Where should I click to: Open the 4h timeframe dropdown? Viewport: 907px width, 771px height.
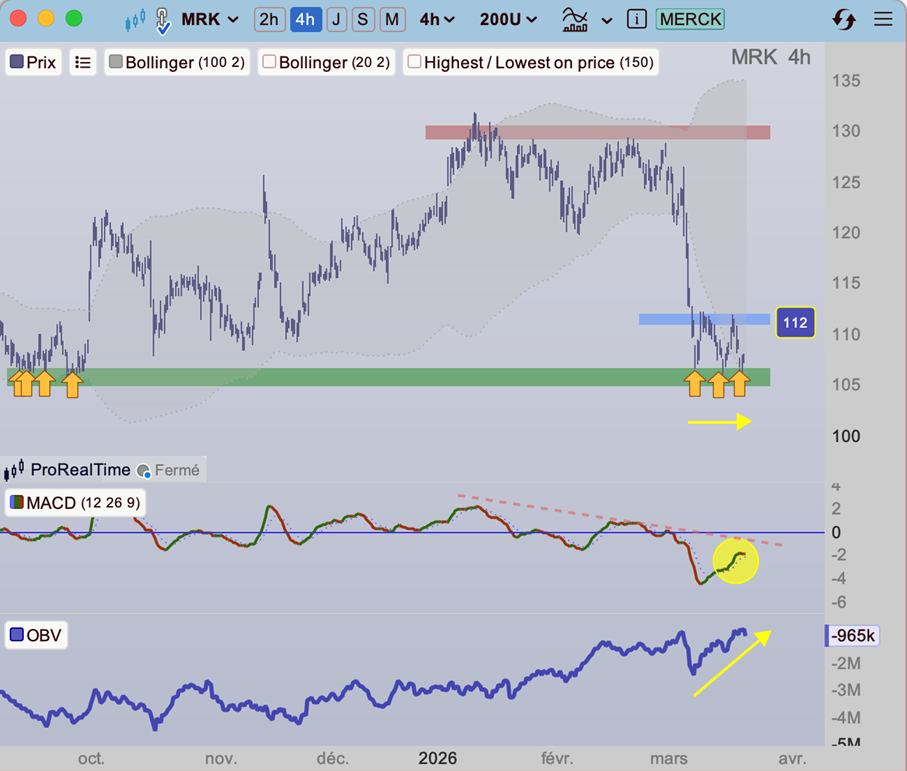(437, 20)
